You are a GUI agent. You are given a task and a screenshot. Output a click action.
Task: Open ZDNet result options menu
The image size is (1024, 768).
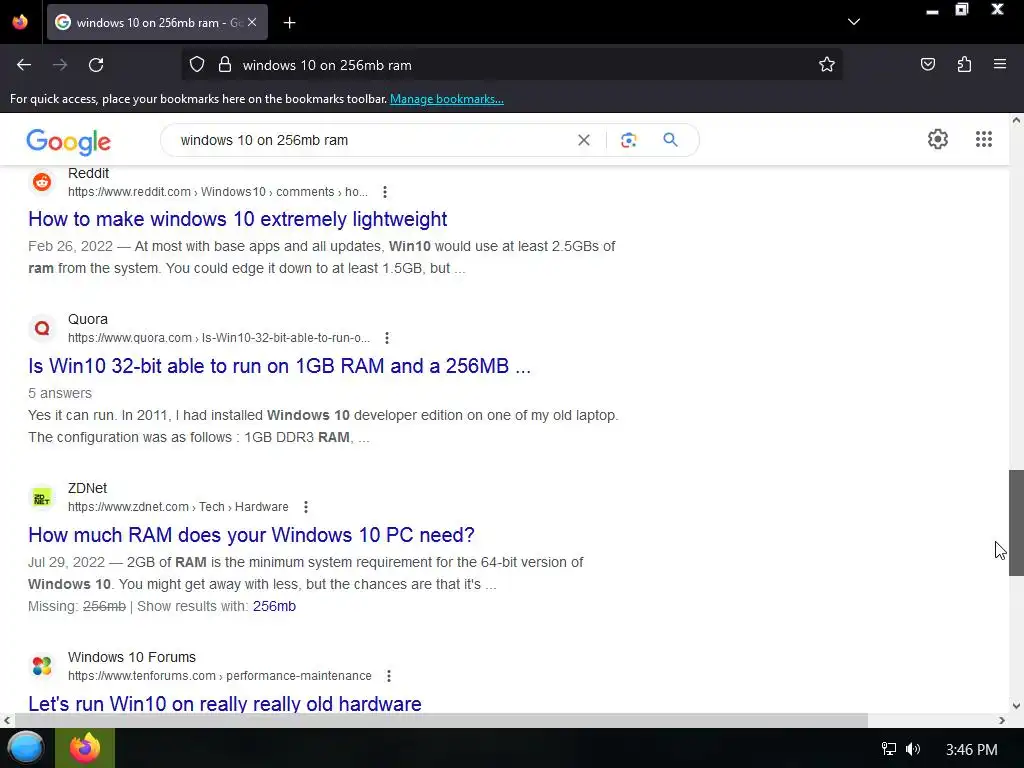pos(306,507)
